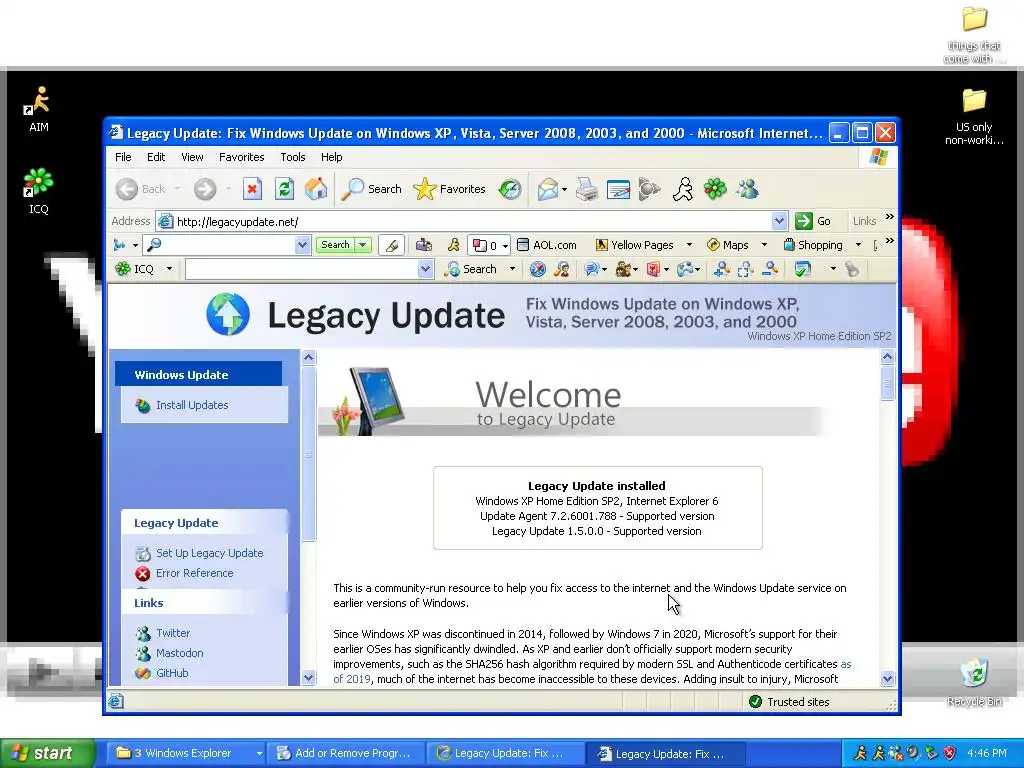Screen dimensions: 1024x768
Task: Click the compass icon in ICQ toolbar
Action: coord(537,269)
